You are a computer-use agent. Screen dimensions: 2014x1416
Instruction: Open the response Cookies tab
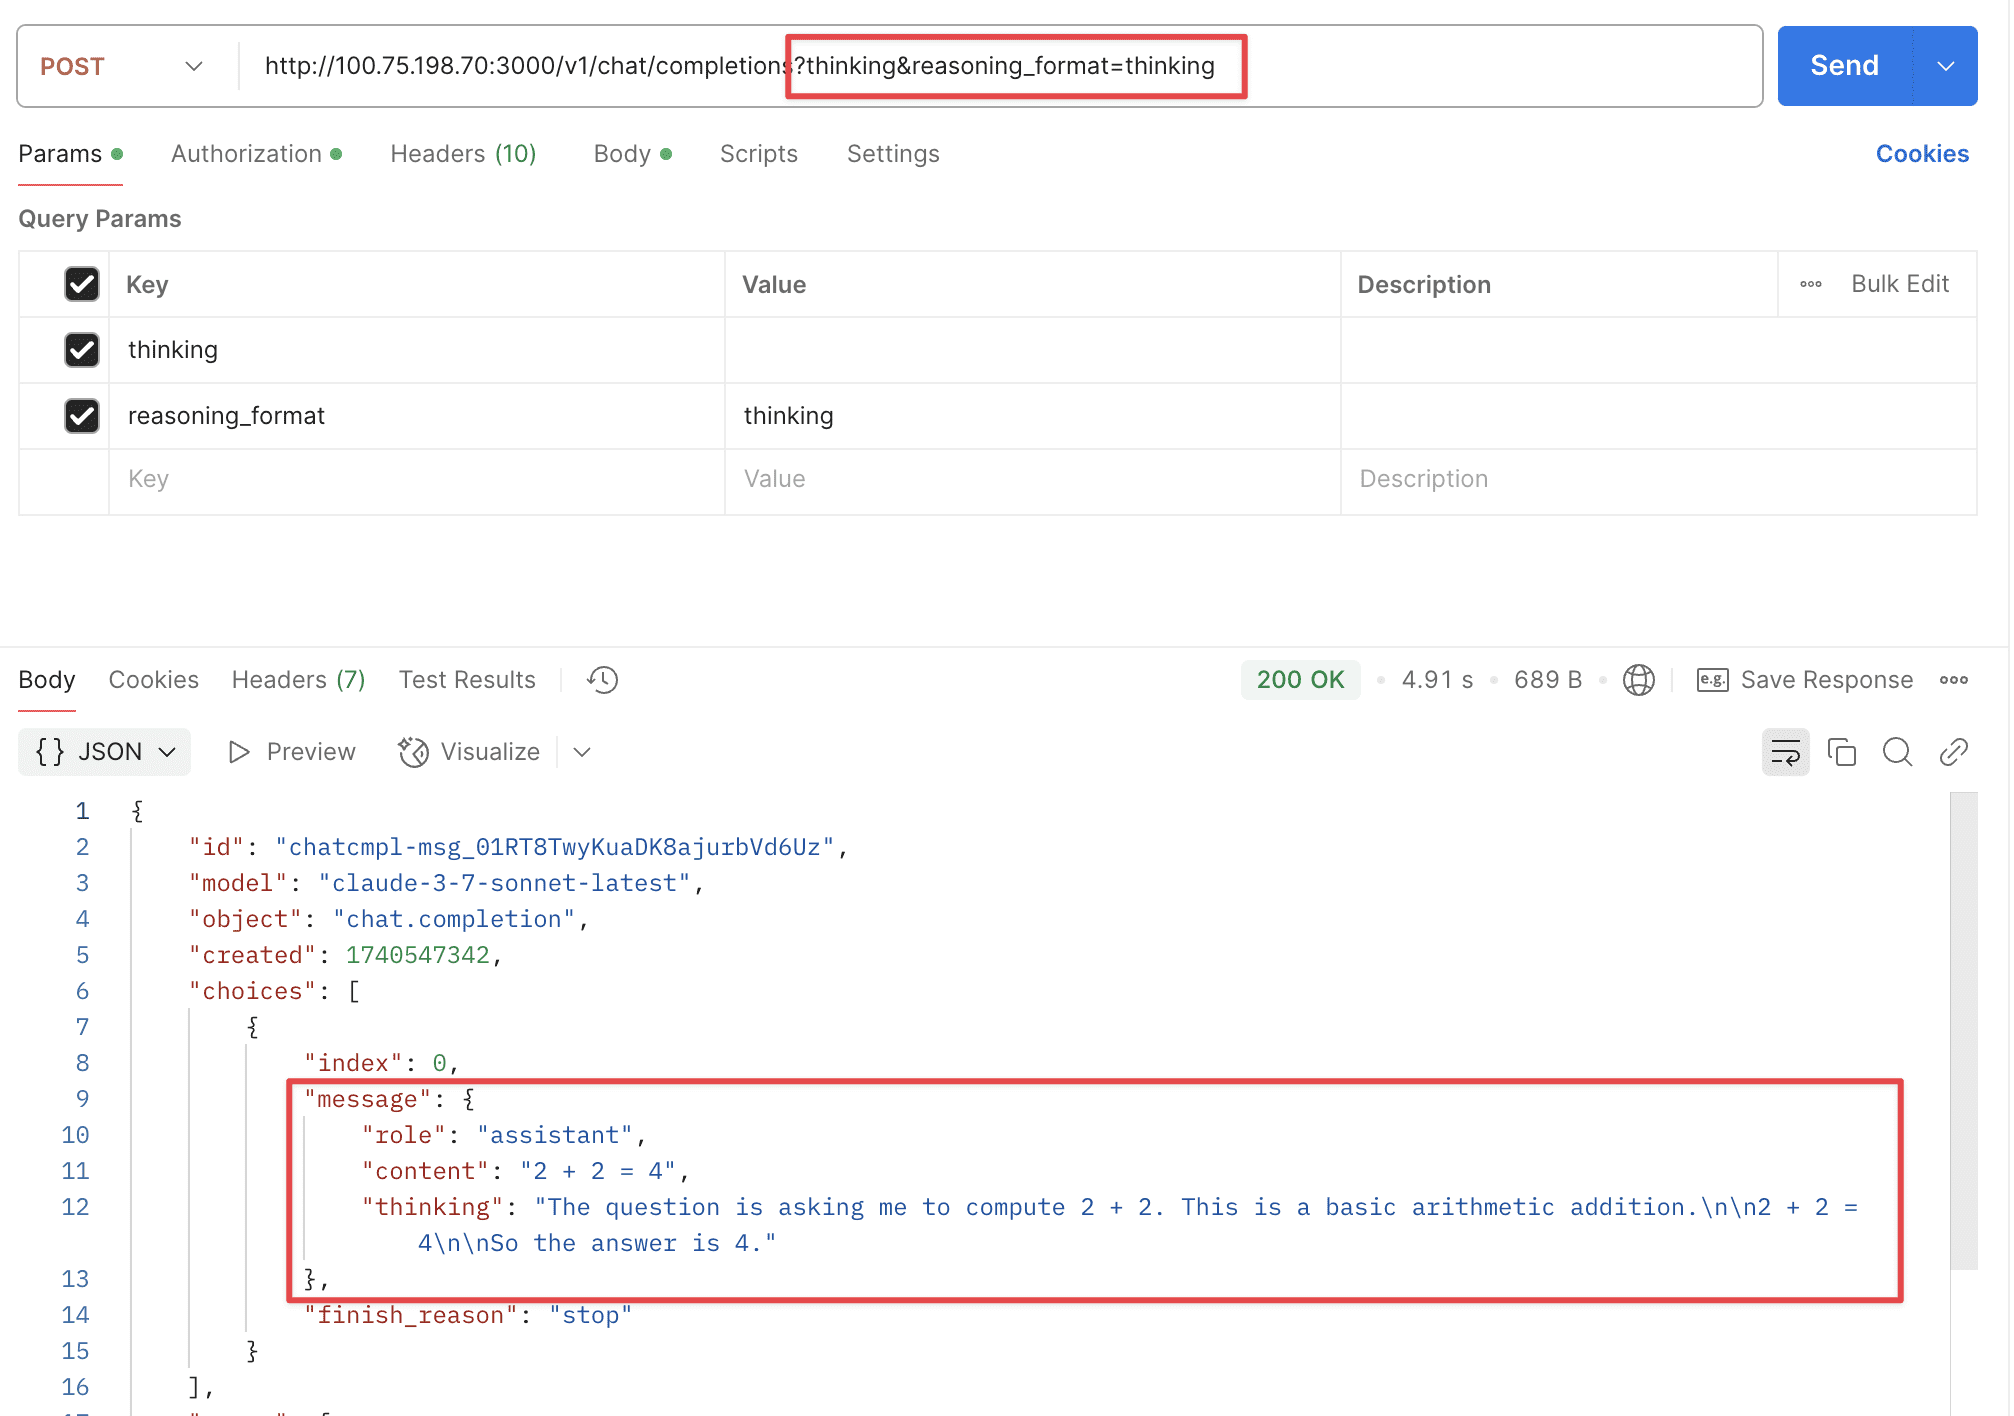click(153, 680)
